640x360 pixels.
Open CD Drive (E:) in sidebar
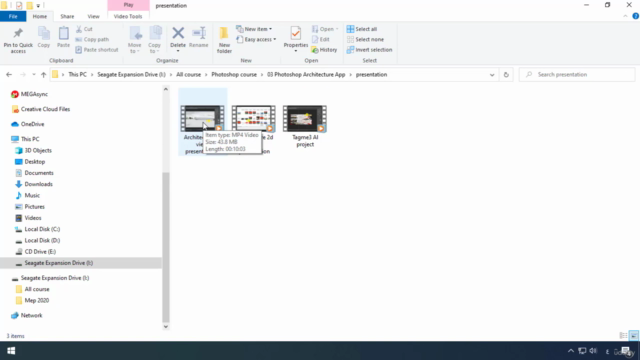tap(40, 252)
